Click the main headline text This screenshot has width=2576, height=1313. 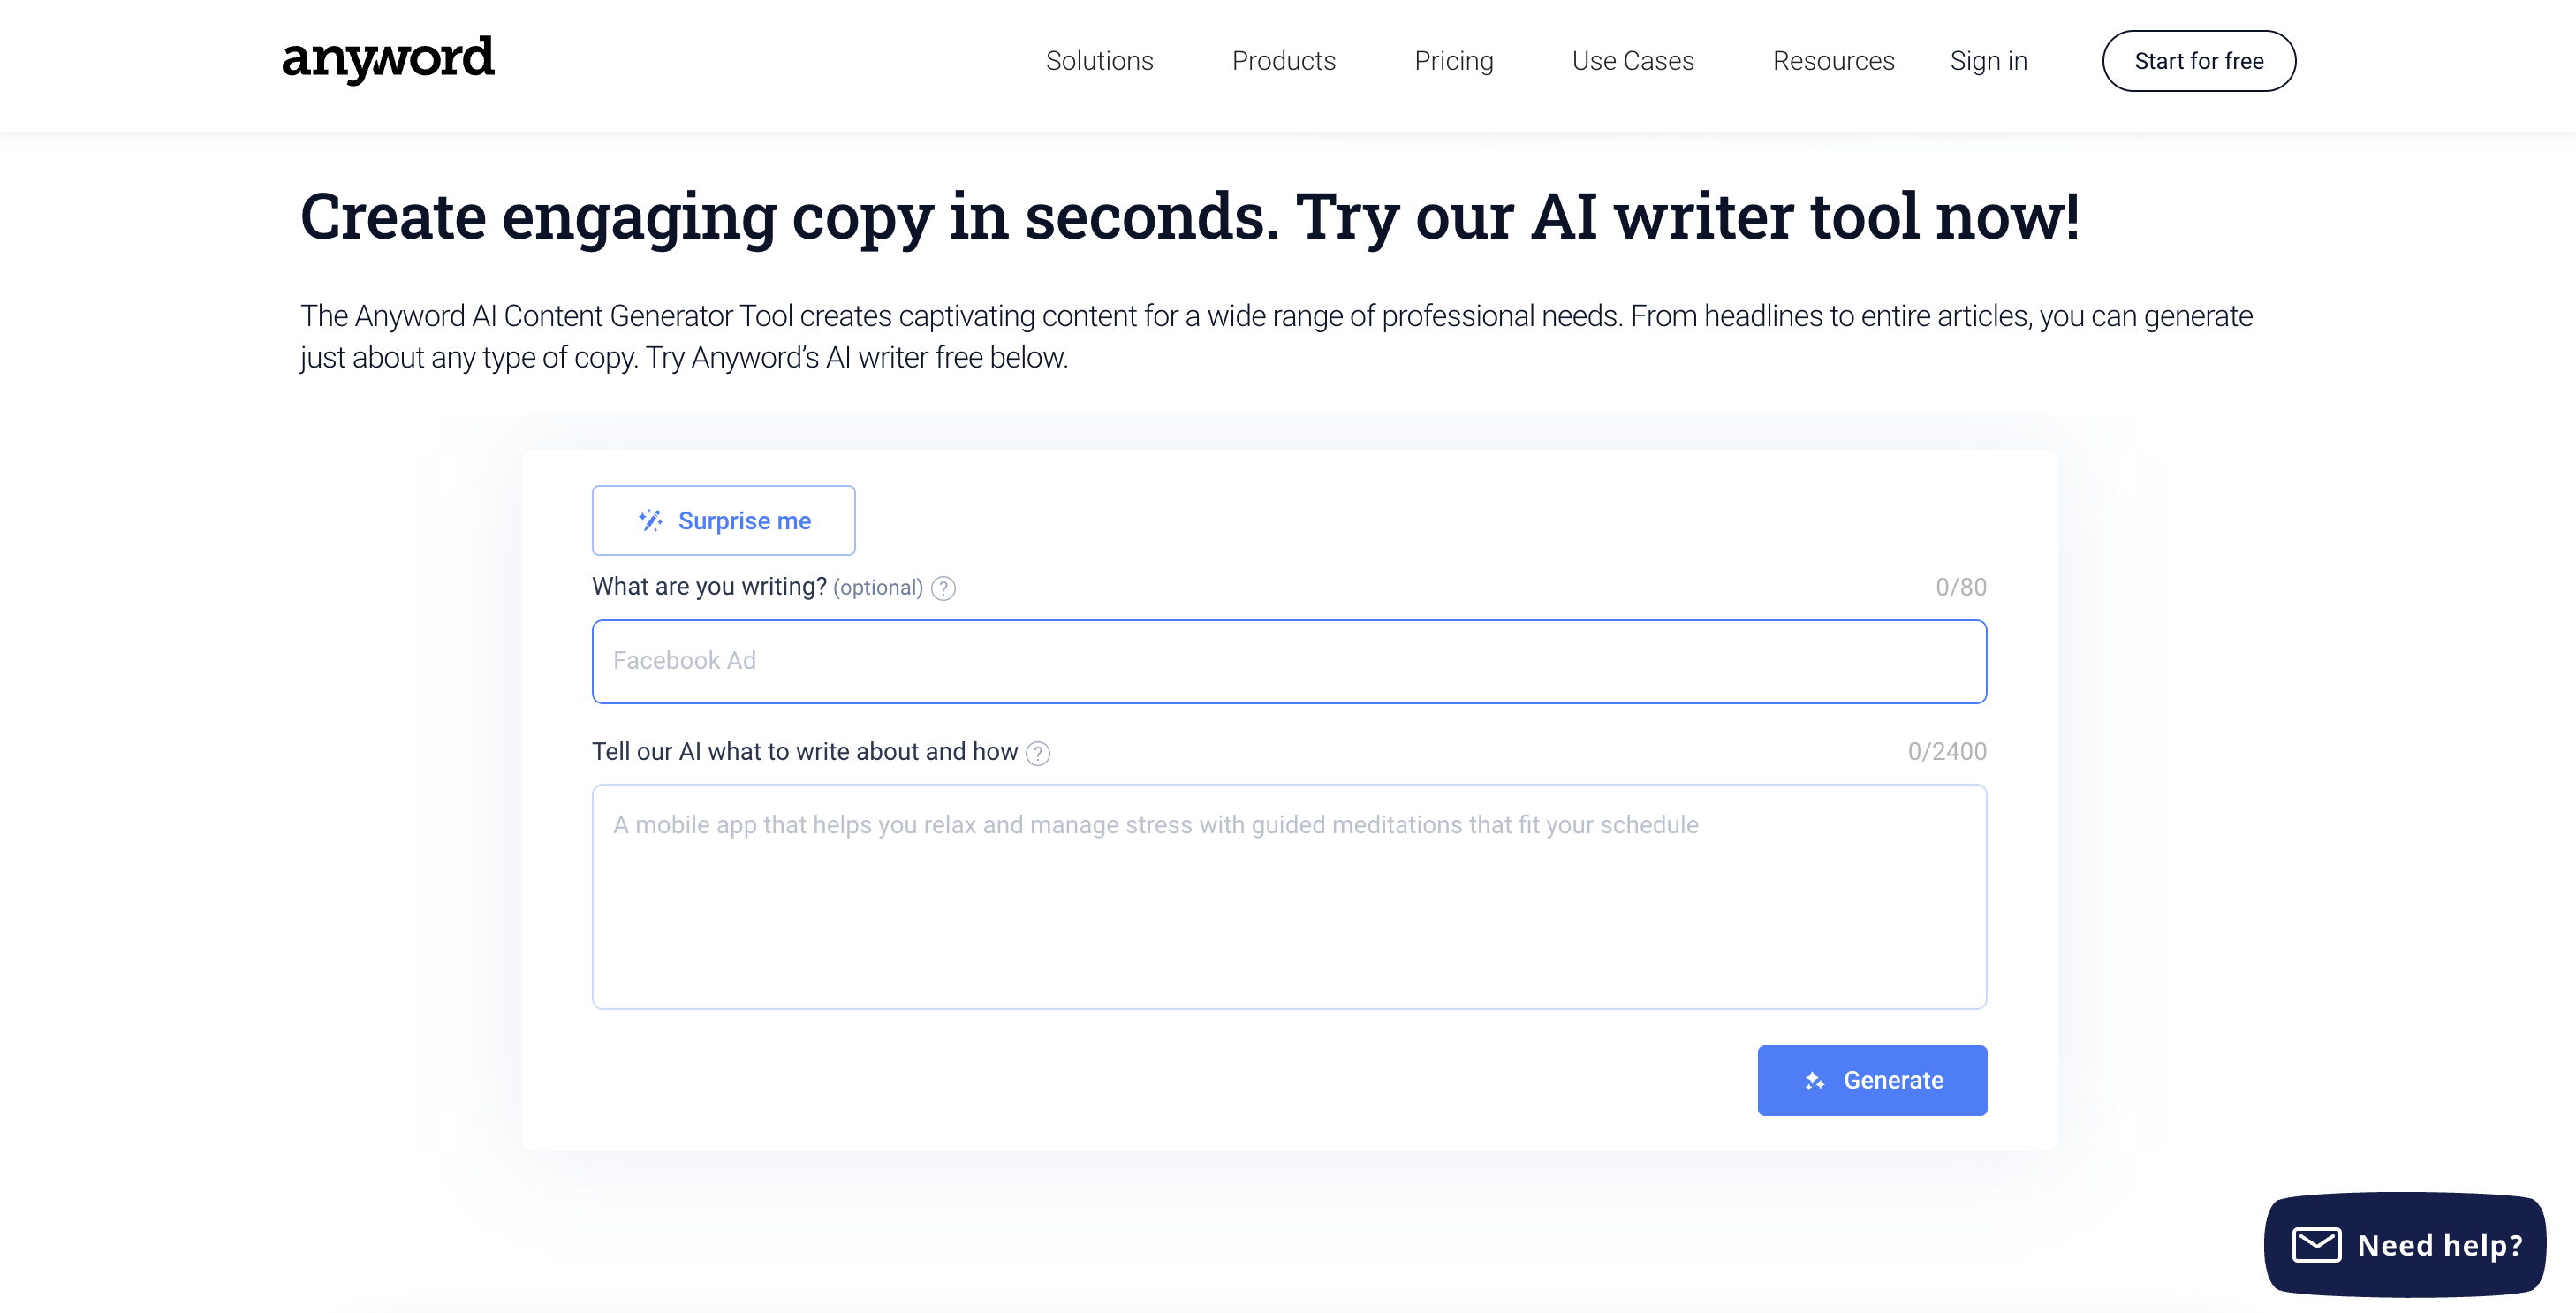[1190, 217]
